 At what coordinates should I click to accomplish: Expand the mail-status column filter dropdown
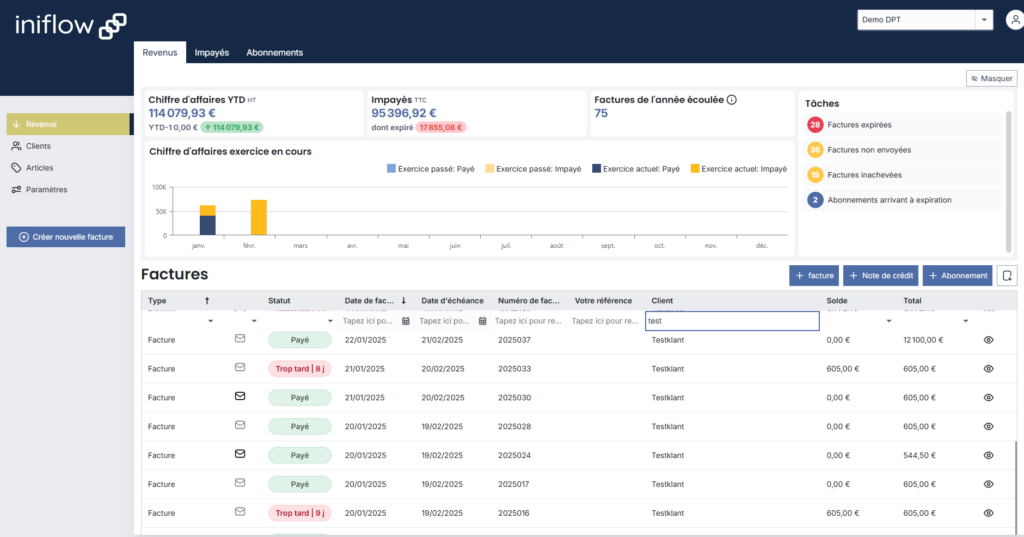pyautogui.click(x=254, y=321)
